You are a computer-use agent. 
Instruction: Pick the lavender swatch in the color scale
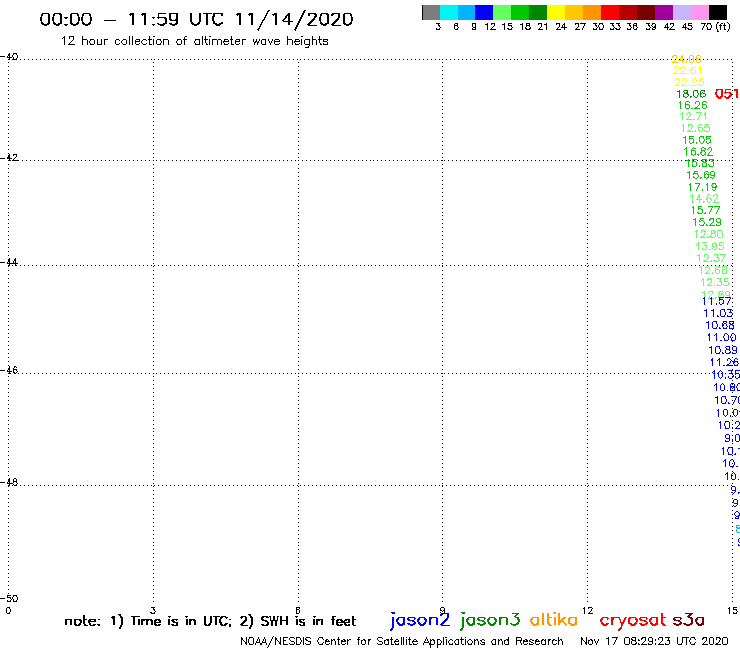[682, 12]
